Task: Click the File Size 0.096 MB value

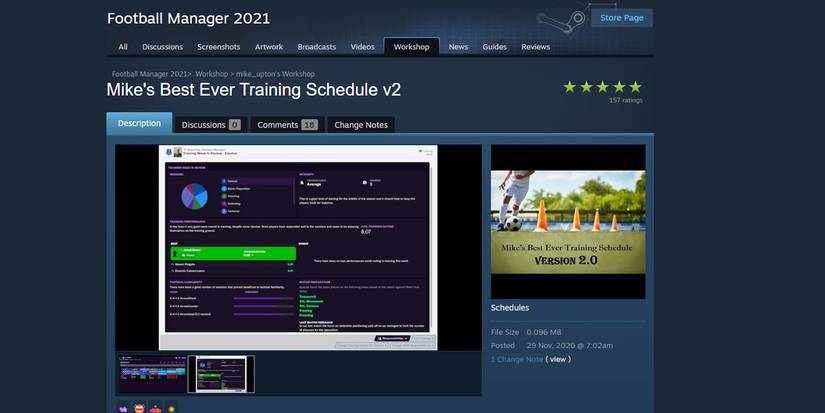Action: [544, 333]
